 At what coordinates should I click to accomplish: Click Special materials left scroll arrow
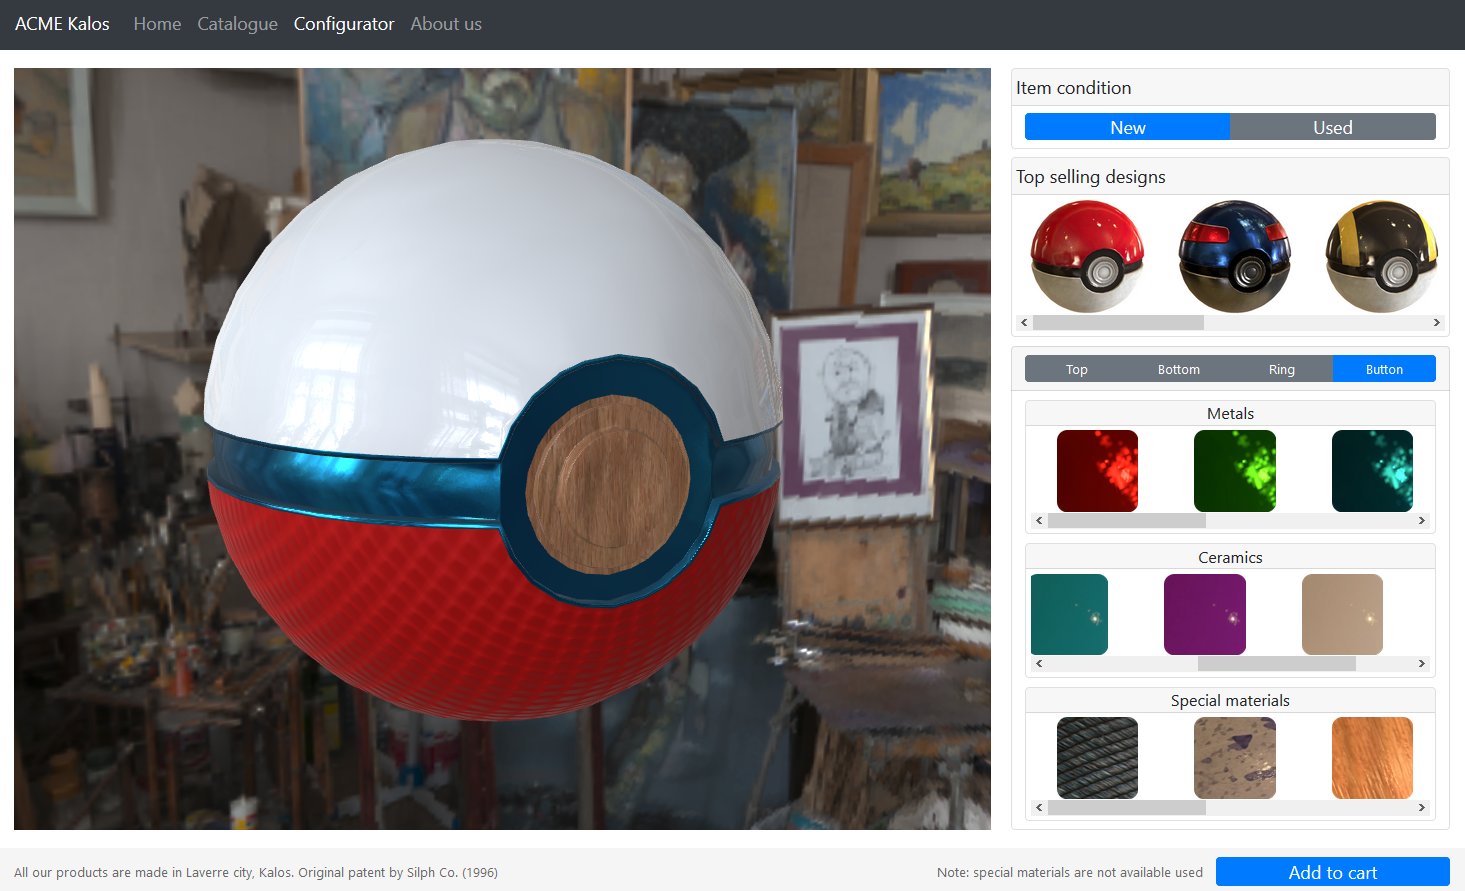coord(1039,808)
